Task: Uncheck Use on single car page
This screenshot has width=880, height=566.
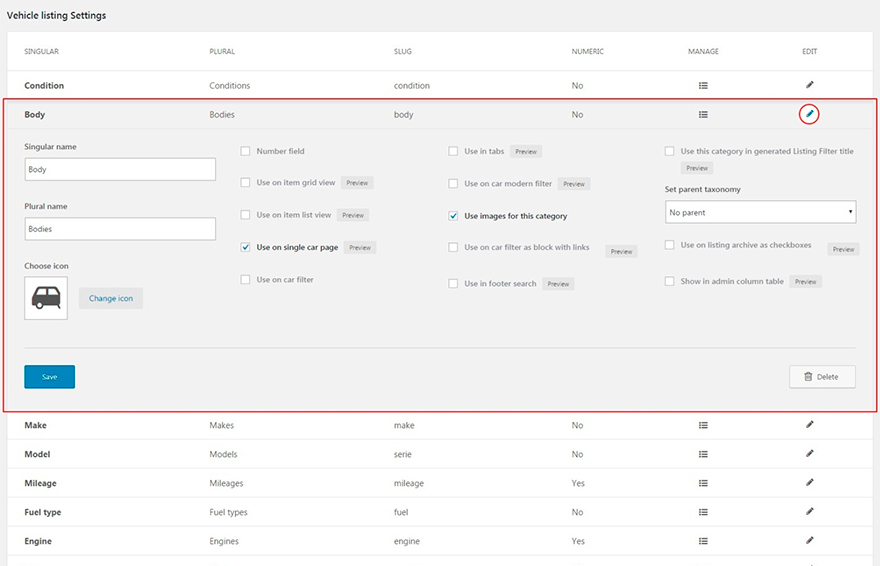Action: (246, 247)
